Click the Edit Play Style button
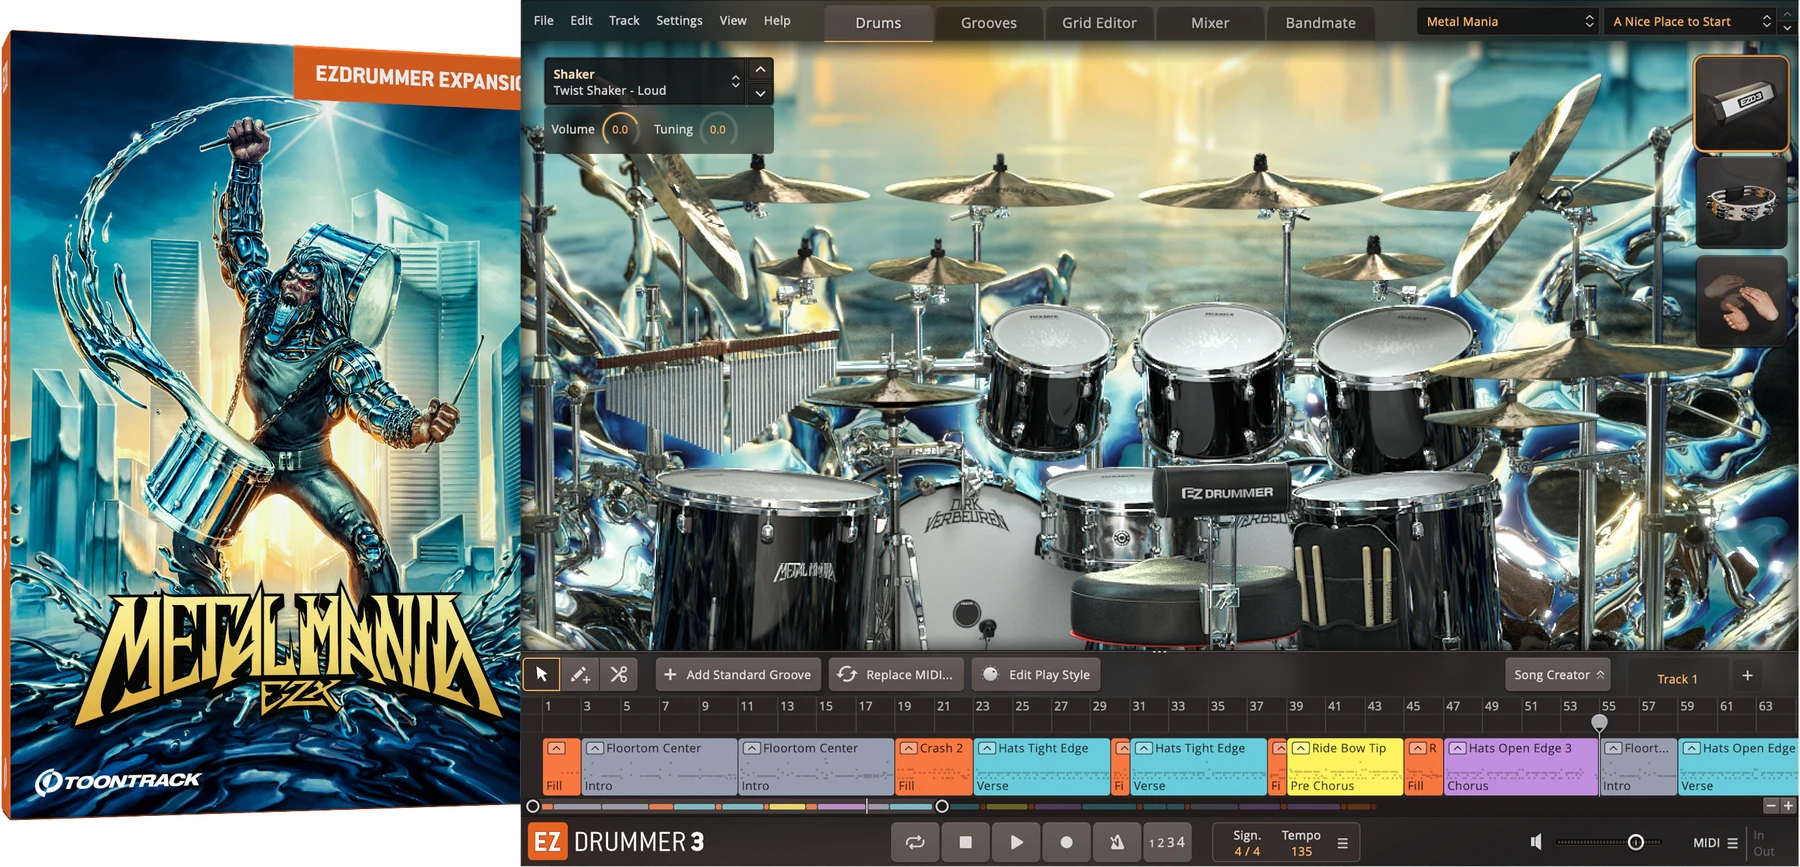Screen dimensions: 1800x867 [x=1036, y=675]
